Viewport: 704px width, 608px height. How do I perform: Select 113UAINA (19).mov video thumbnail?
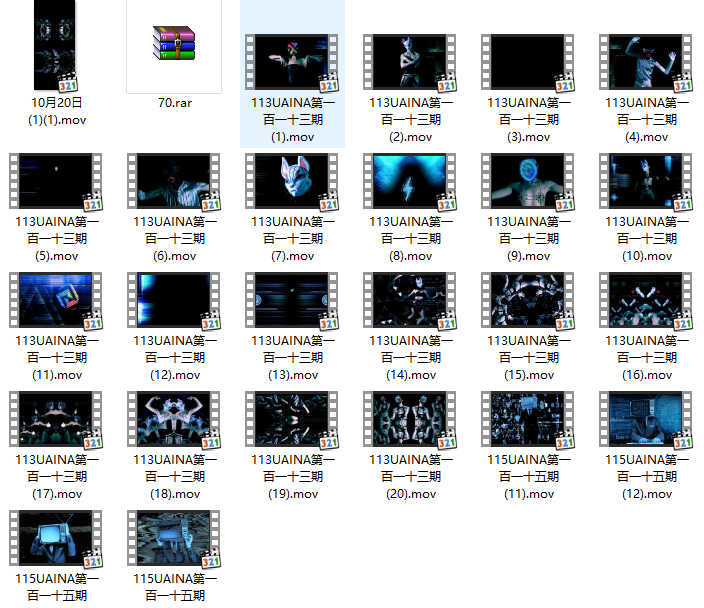click(292, 419)
